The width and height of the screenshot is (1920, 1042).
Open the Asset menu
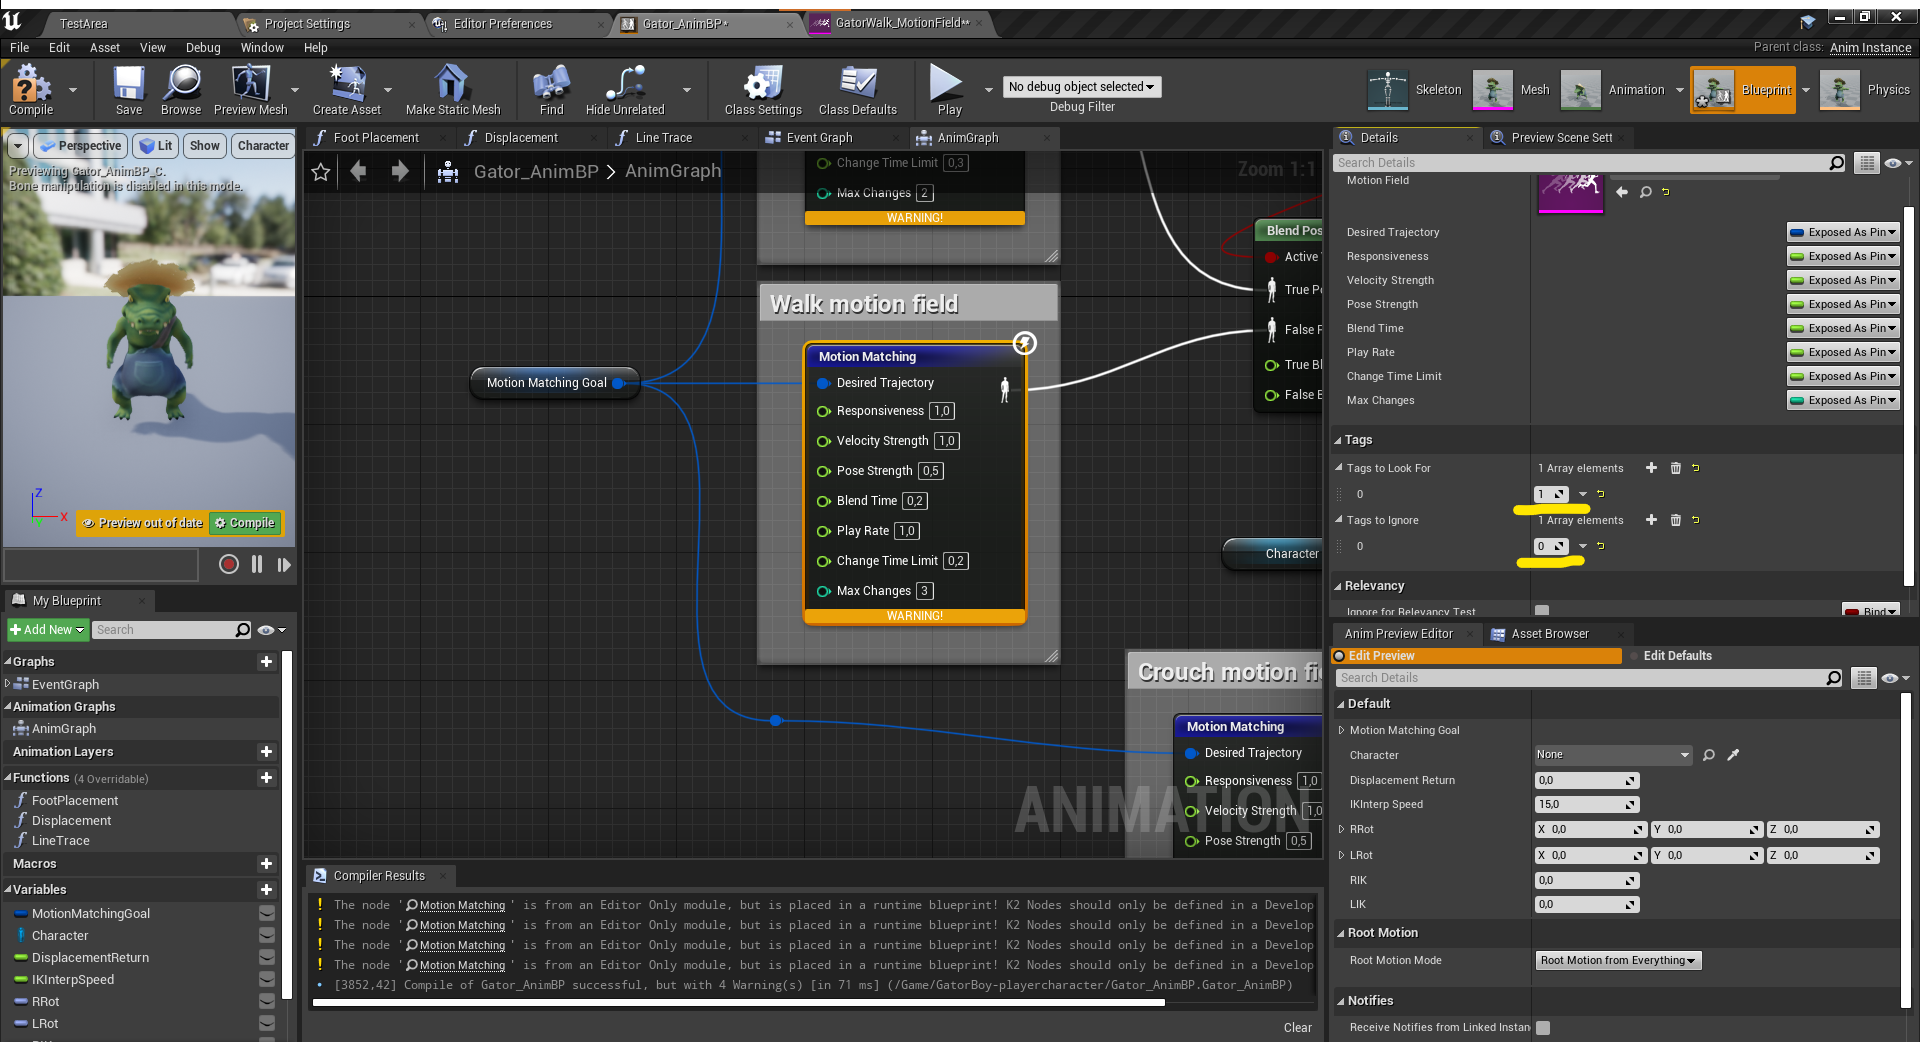[x=105, y=47]
